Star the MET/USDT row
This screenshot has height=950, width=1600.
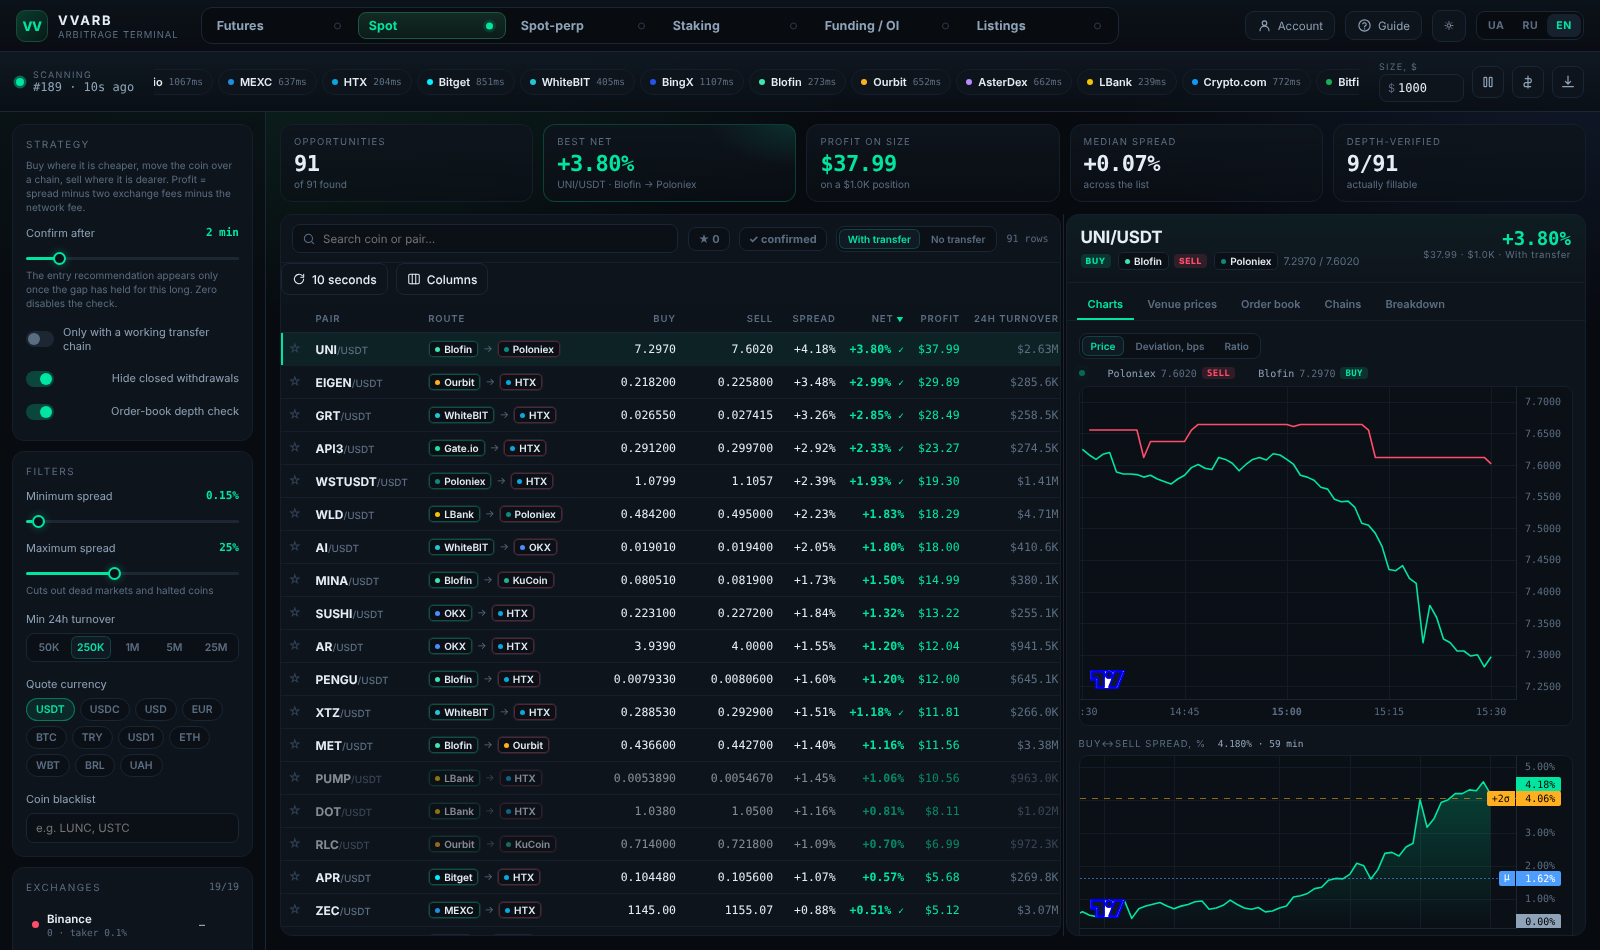pyautogui.click(x=295, y=745)
